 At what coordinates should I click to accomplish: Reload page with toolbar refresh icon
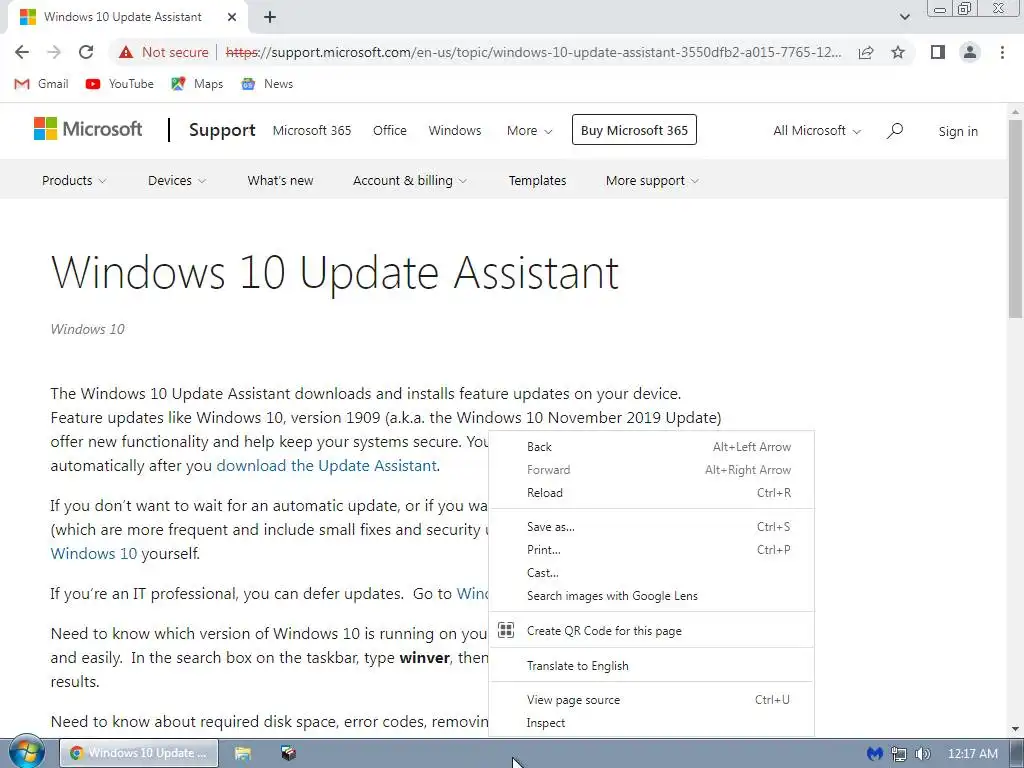86,52
